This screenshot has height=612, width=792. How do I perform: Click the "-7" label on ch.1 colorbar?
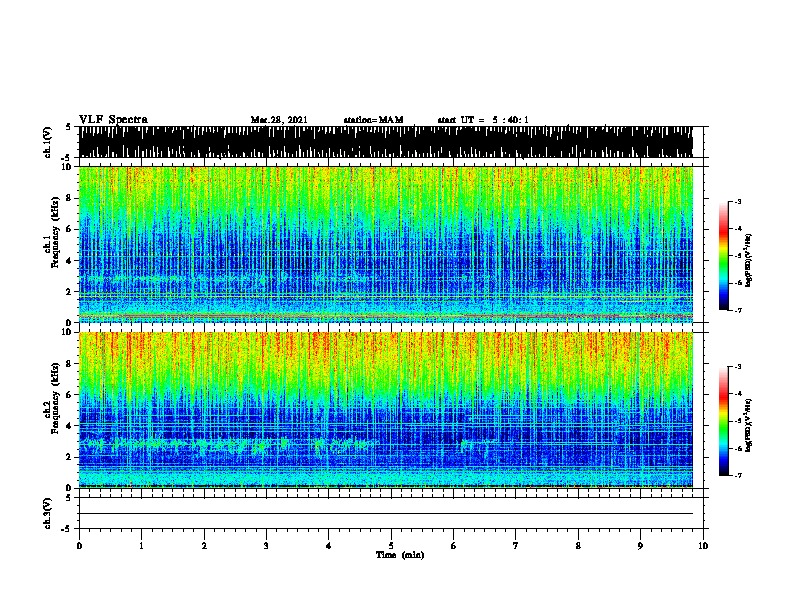pyautogui.click(x=737, y=310)
